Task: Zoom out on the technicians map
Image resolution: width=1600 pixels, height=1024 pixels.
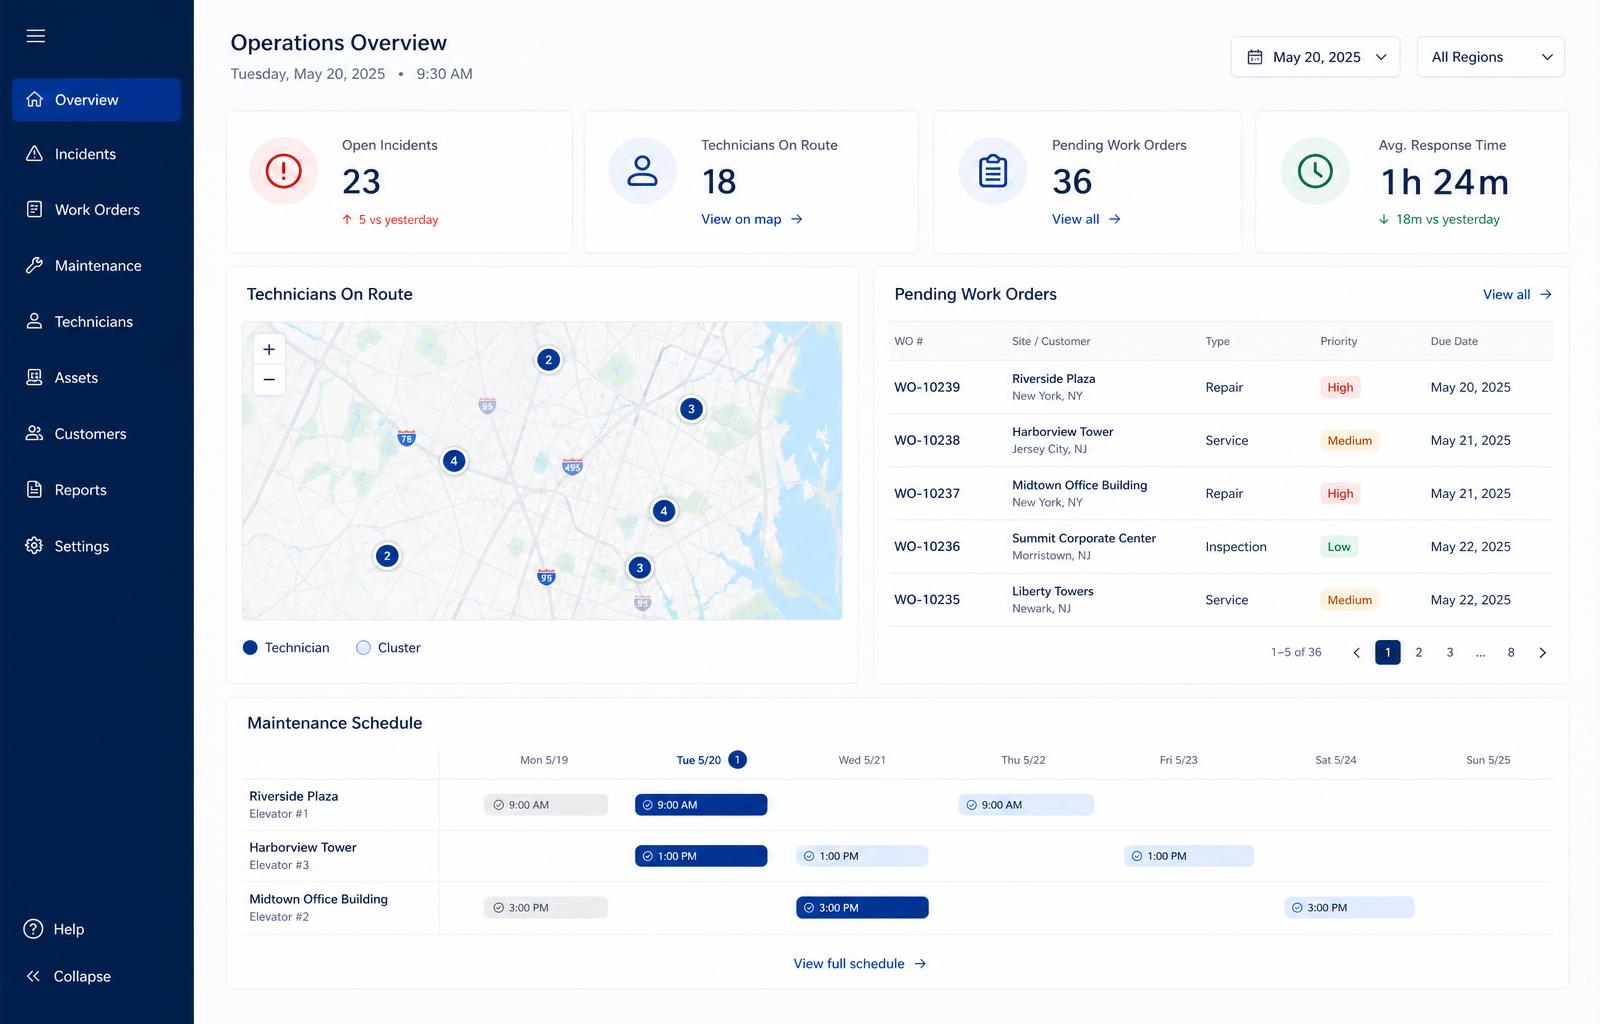Action: [x=269, y=380]
